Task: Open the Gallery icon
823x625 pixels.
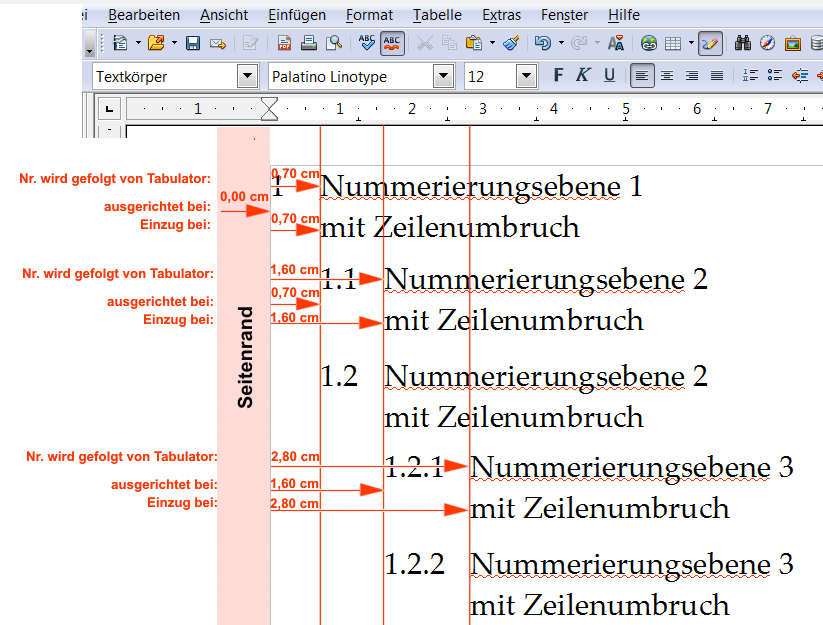Action: click(793, 42)
